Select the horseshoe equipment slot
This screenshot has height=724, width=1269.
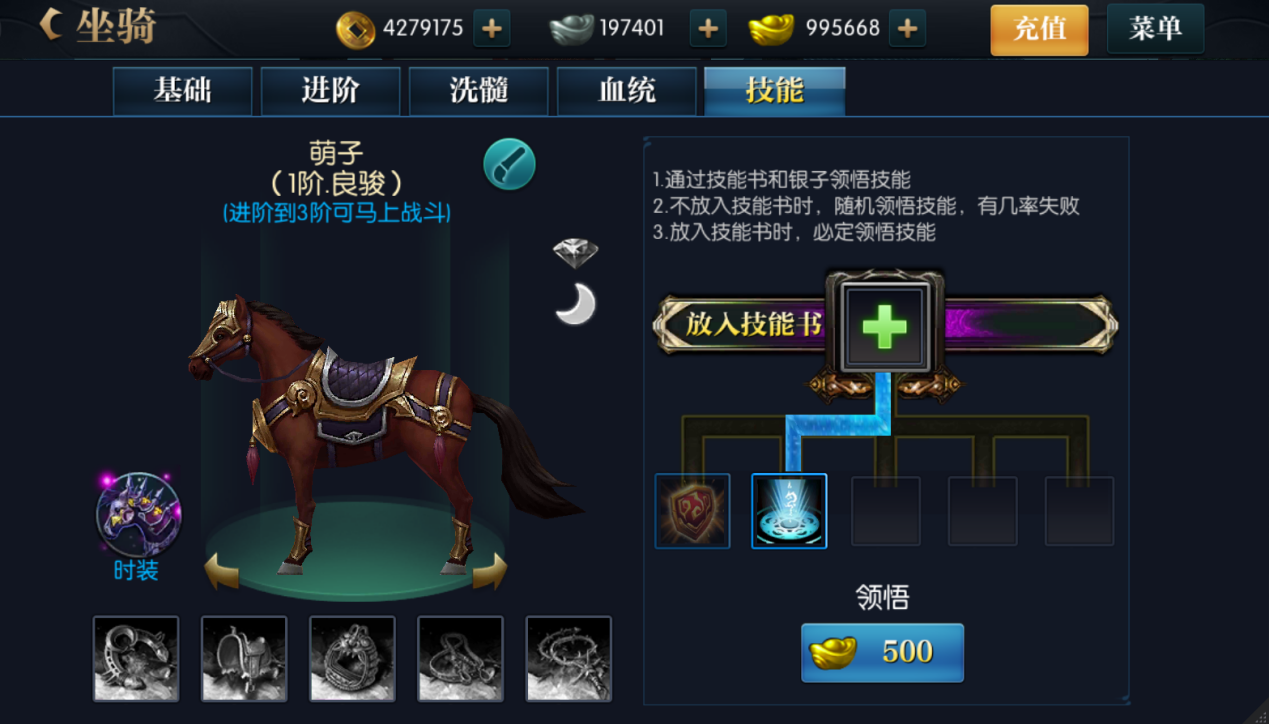click(136, 658)
